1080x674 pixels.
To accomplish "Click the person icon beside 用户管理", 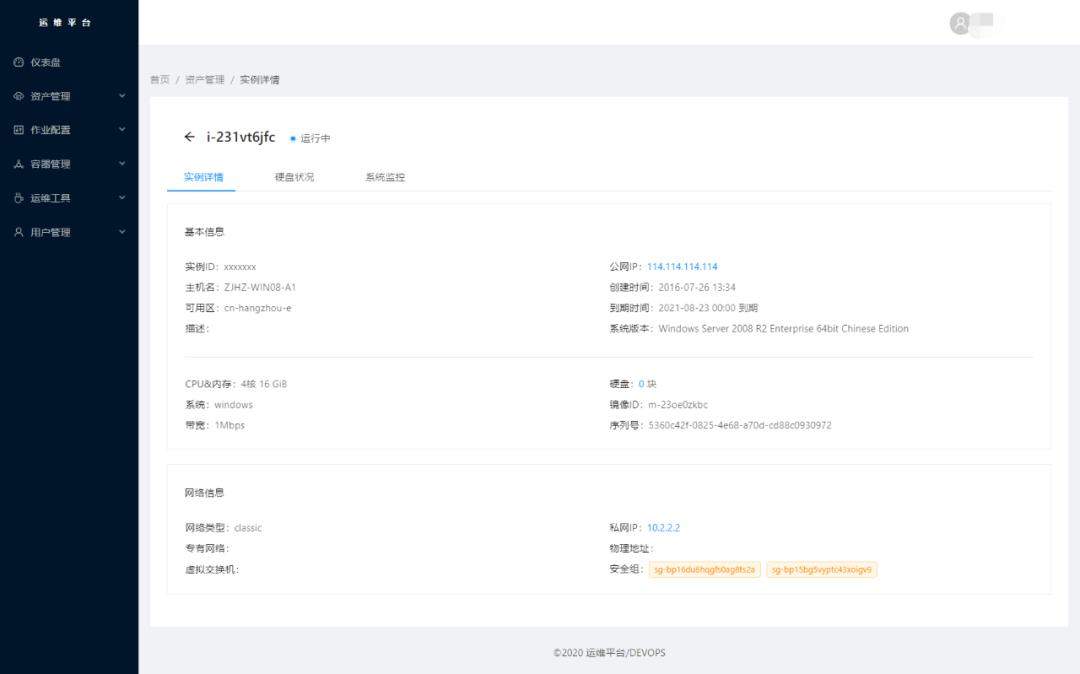I will pos(19,232).
